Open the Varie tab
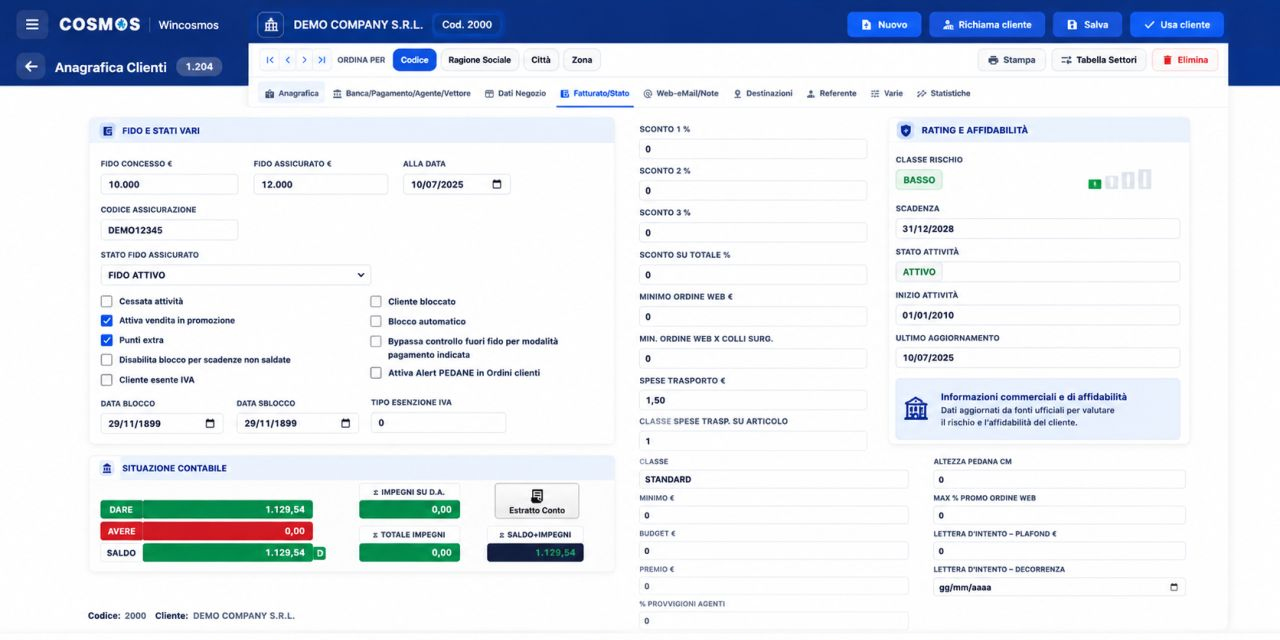Viewport: 1280px width, 640px height. click(x=886, y=93)
